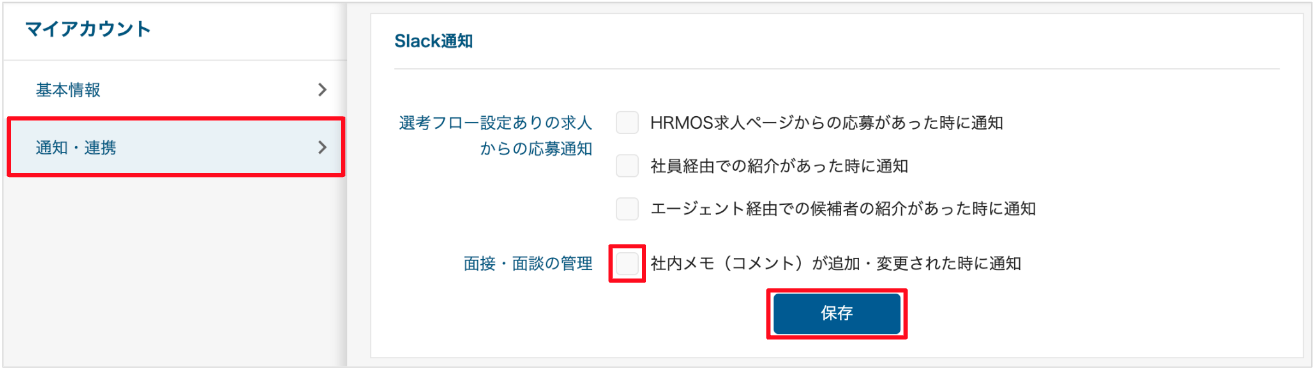This screenshot has width=1315, height=368.
Task: Open the 基本情報 sidebar item
Action: [174, 90]
